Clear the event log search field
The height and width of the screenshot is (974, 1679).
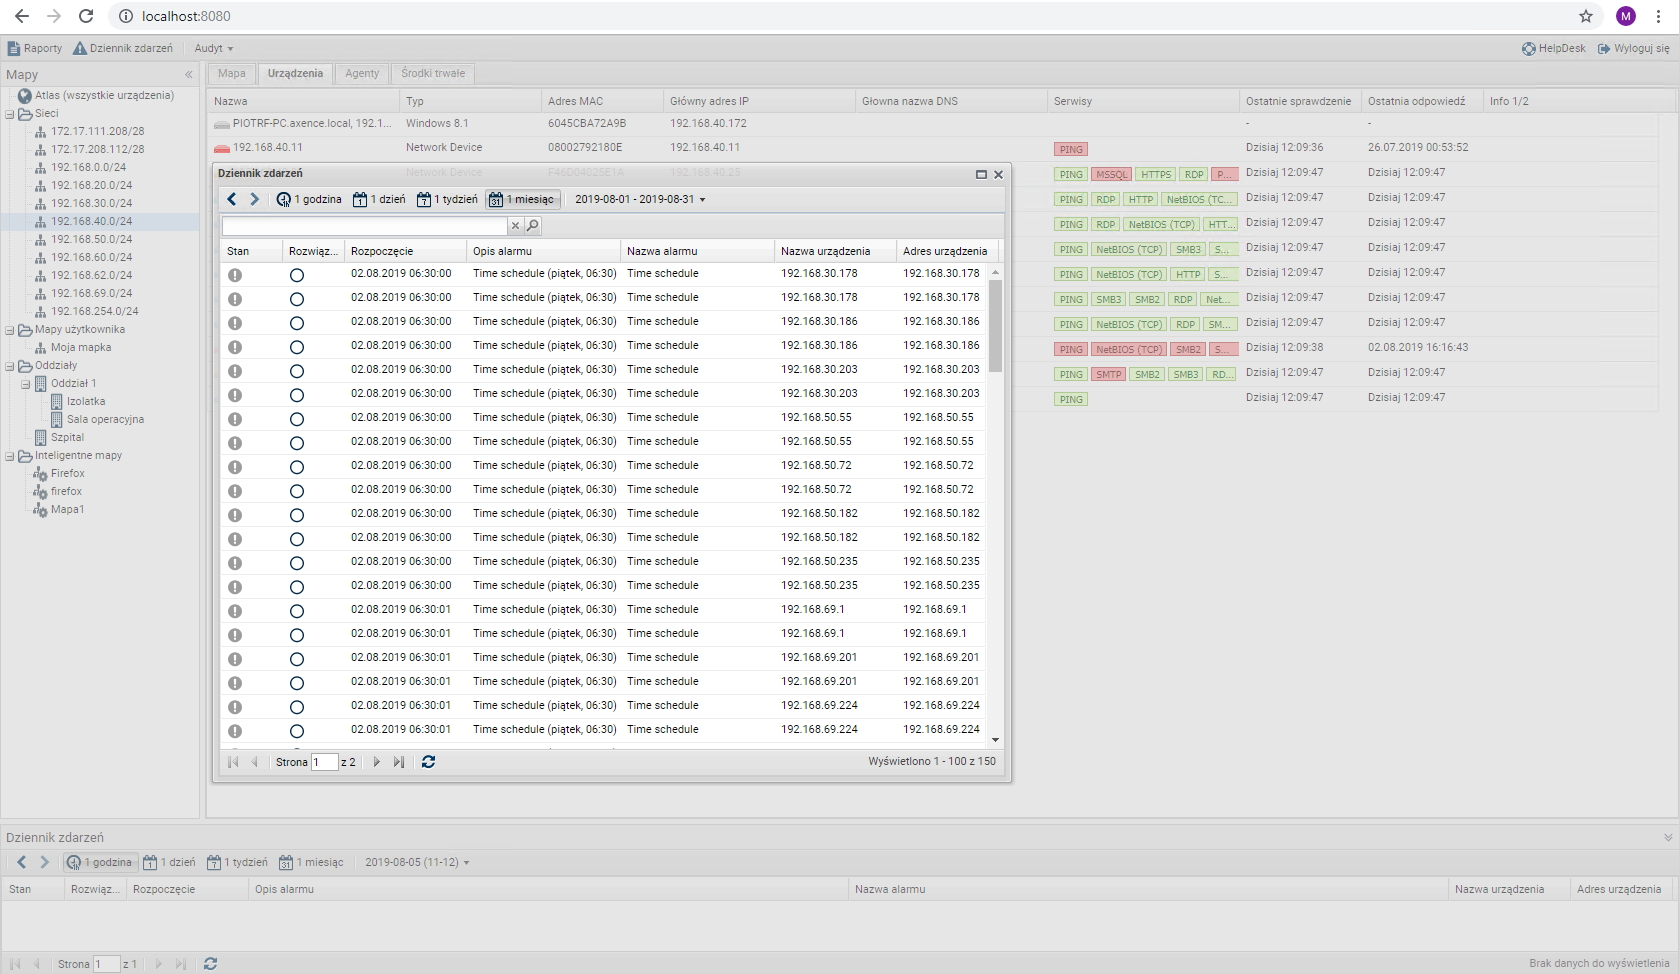click(x=515, y=226)
